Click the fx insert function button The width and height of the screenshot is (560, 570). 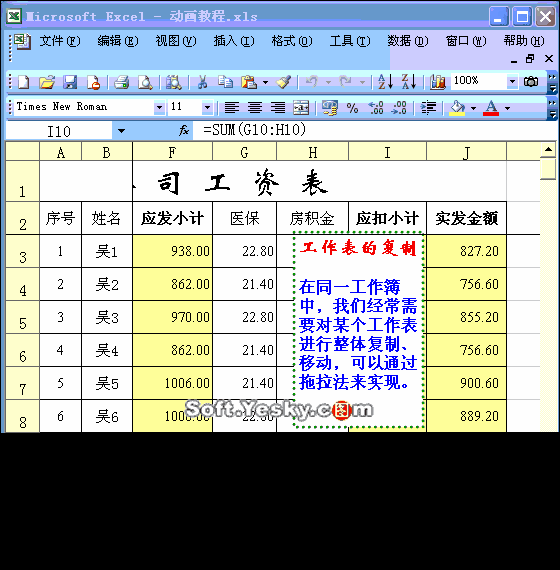point(184,130)
